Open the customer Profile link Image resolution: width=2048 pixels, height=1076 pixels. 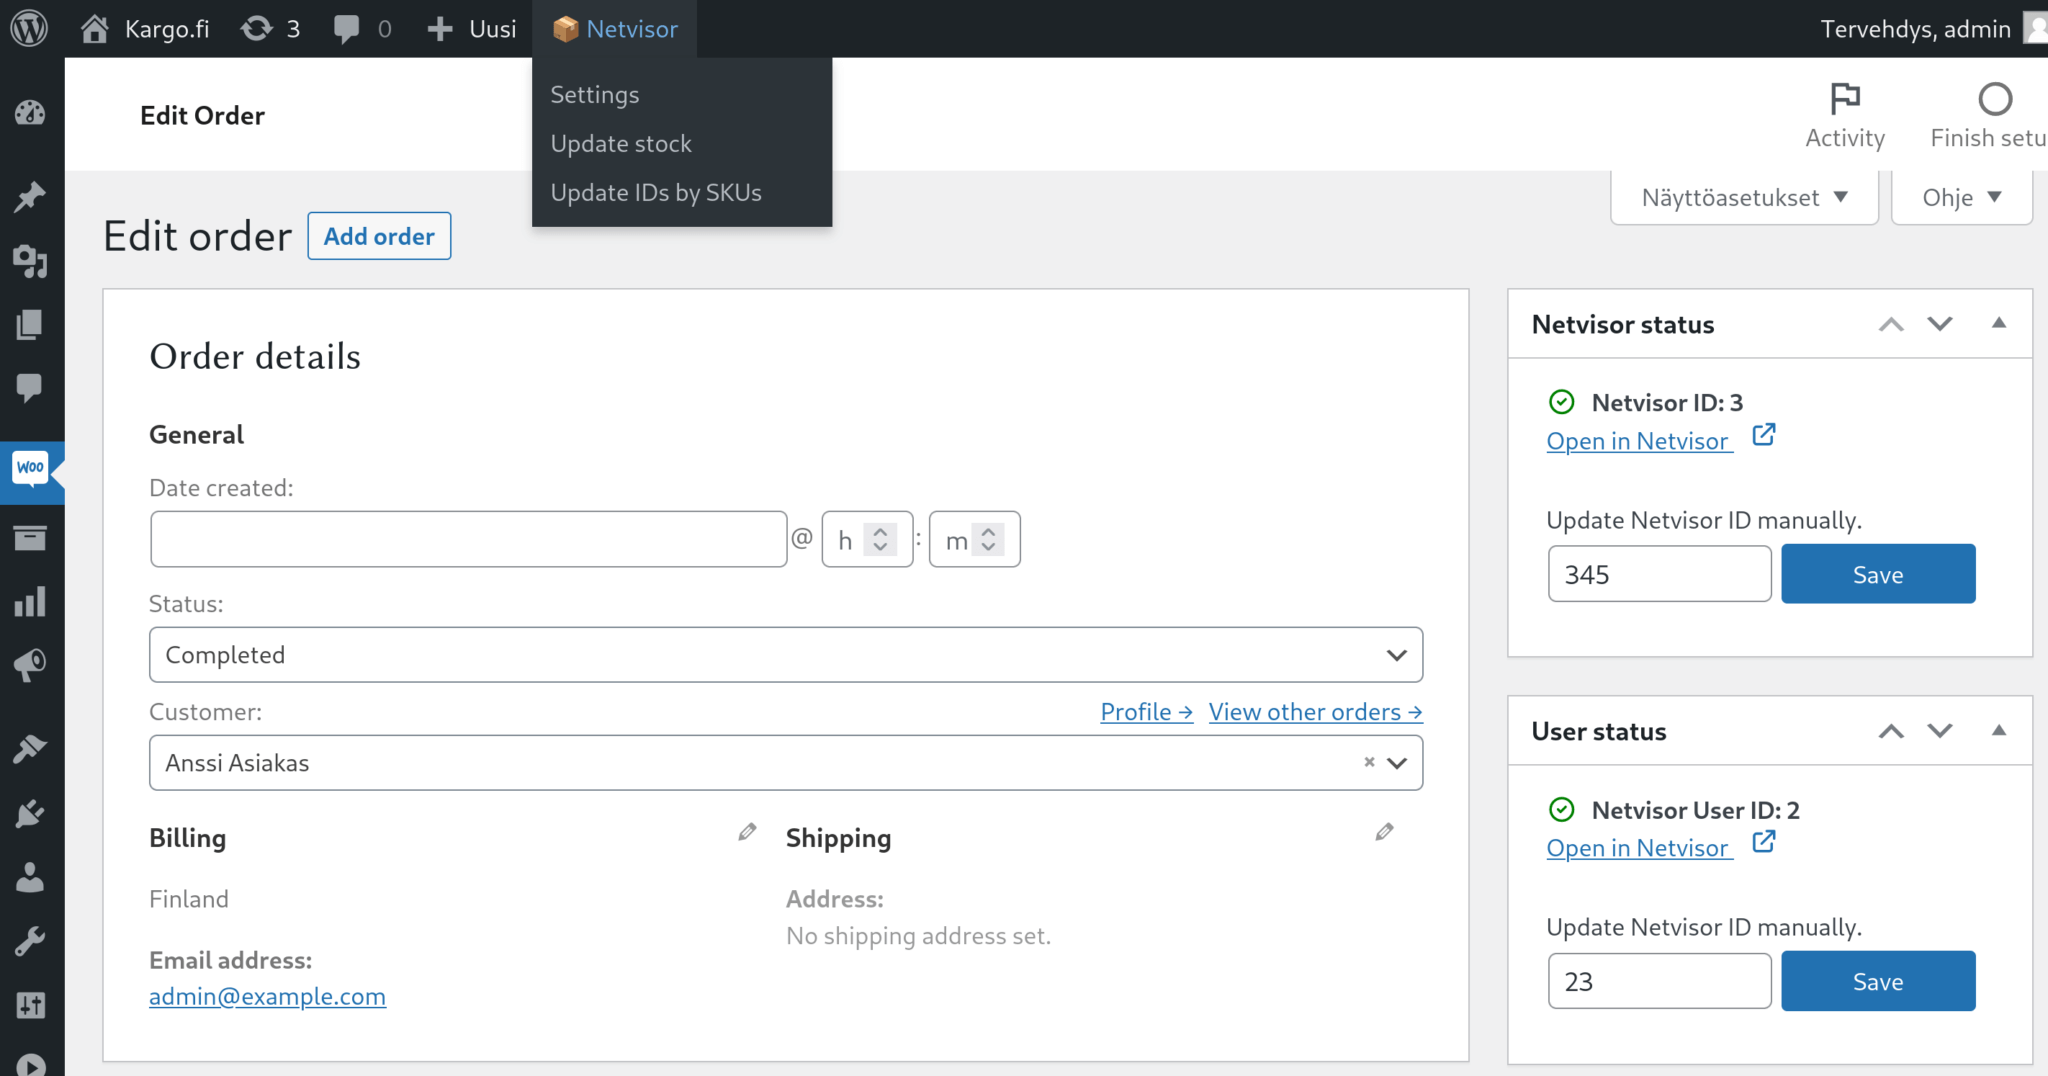coord(1146,712)
